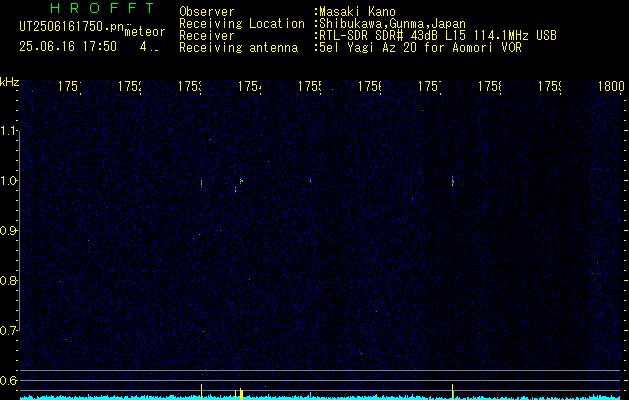This screenshot has height=400, width=629.
Task: Click the gray vertical frequency range bar
Action: tap(20, 231)
